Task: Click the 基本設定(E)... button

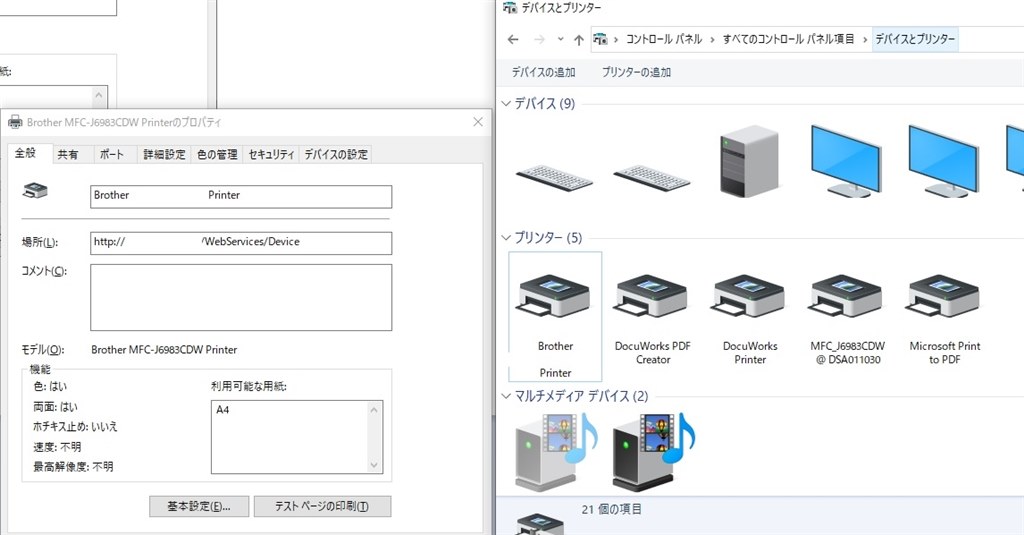Action: tap(199, 506)
